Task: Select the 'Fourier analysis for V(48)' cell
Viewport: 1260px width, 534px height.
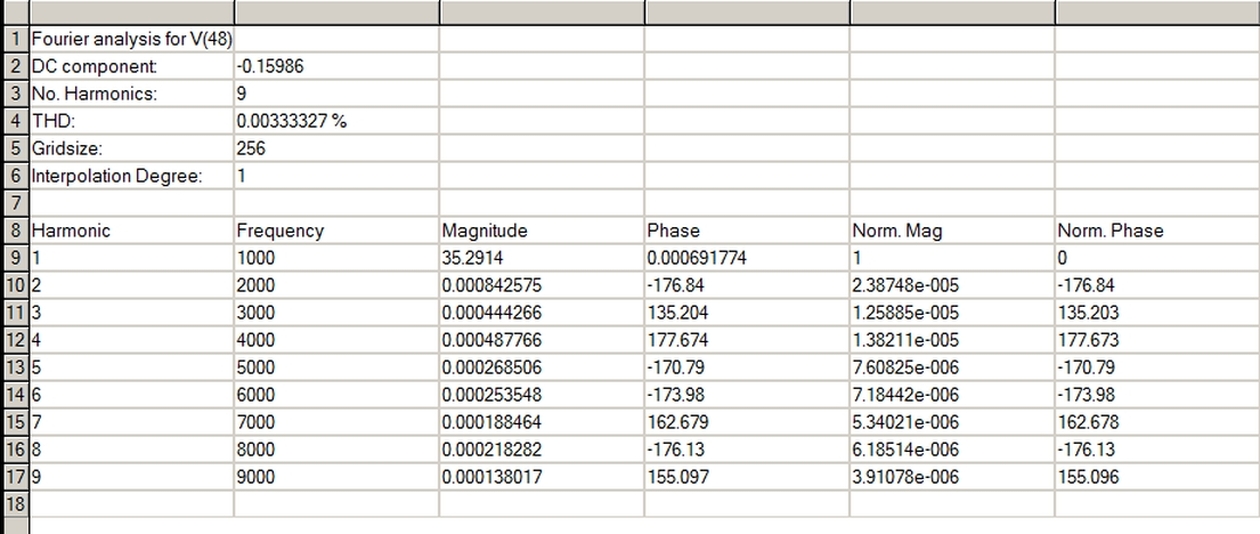Action: [x=131, y=40]
